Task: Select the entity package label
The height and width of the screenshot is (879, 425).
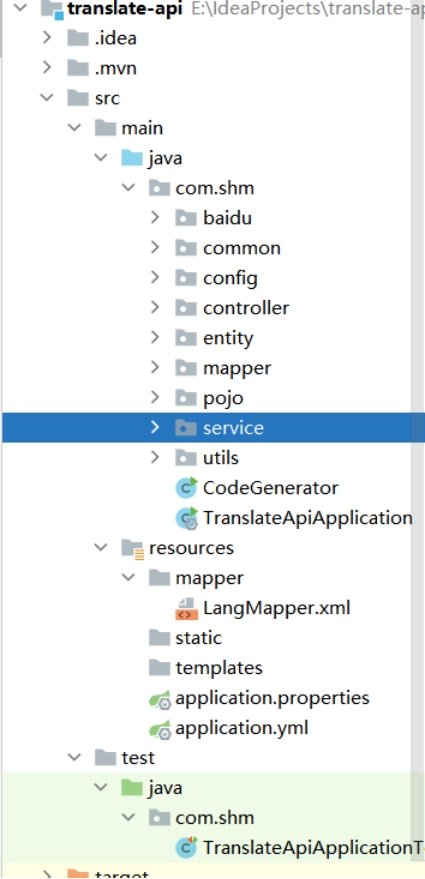Action: (228, 338)
